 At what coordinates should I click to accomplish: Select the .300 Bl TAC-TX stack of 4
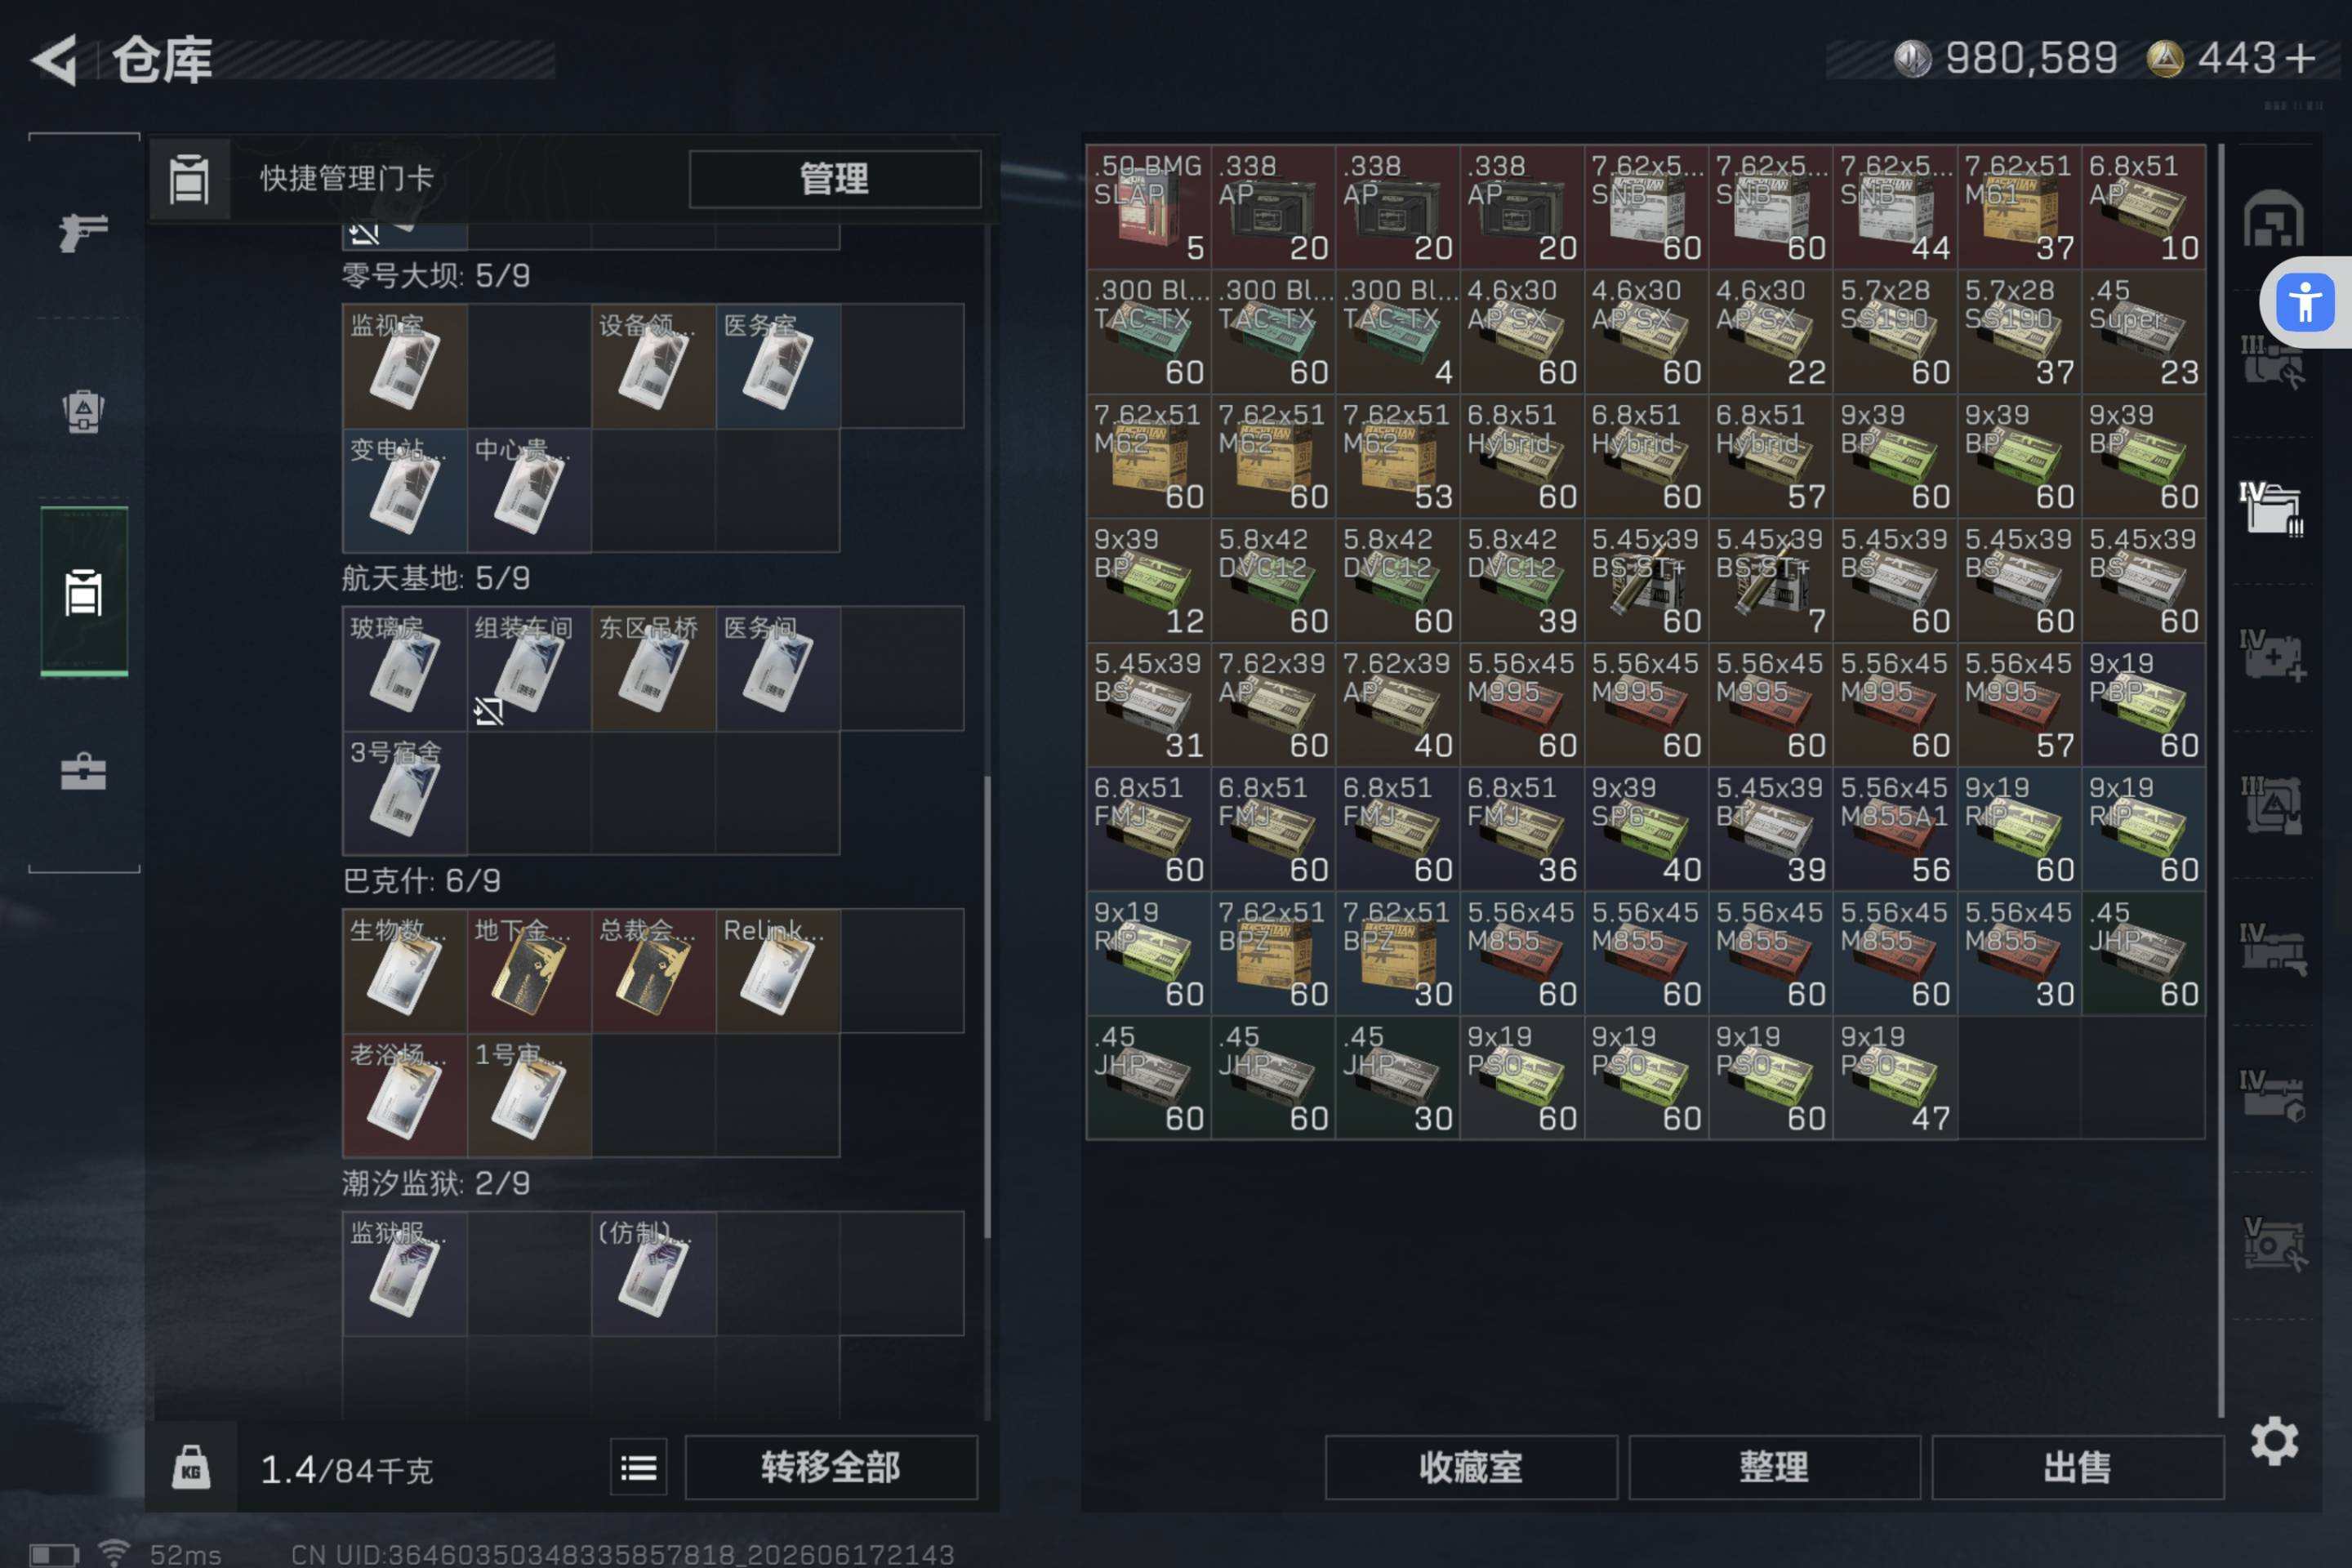point(1398,332)
